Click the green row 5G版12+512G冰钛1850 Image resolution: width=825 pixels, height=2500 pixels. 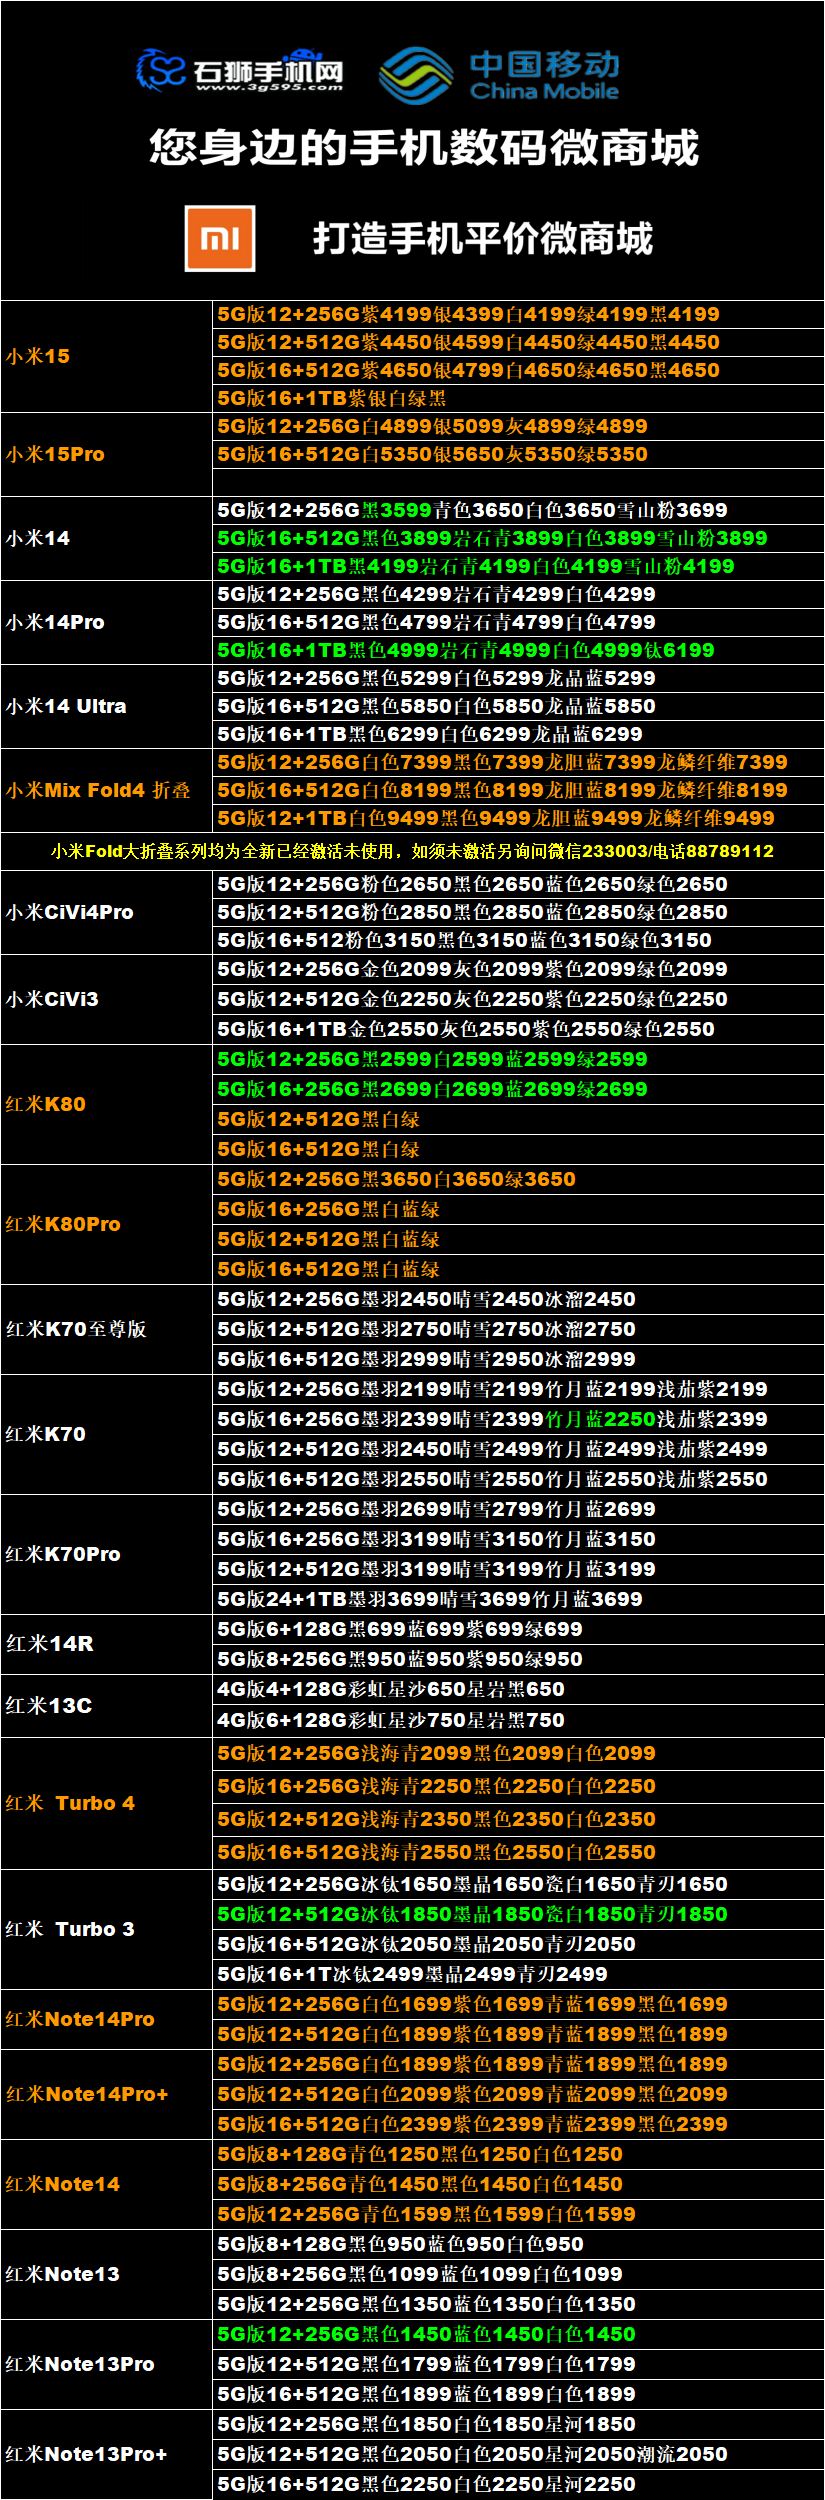[x=518, y=1914]
